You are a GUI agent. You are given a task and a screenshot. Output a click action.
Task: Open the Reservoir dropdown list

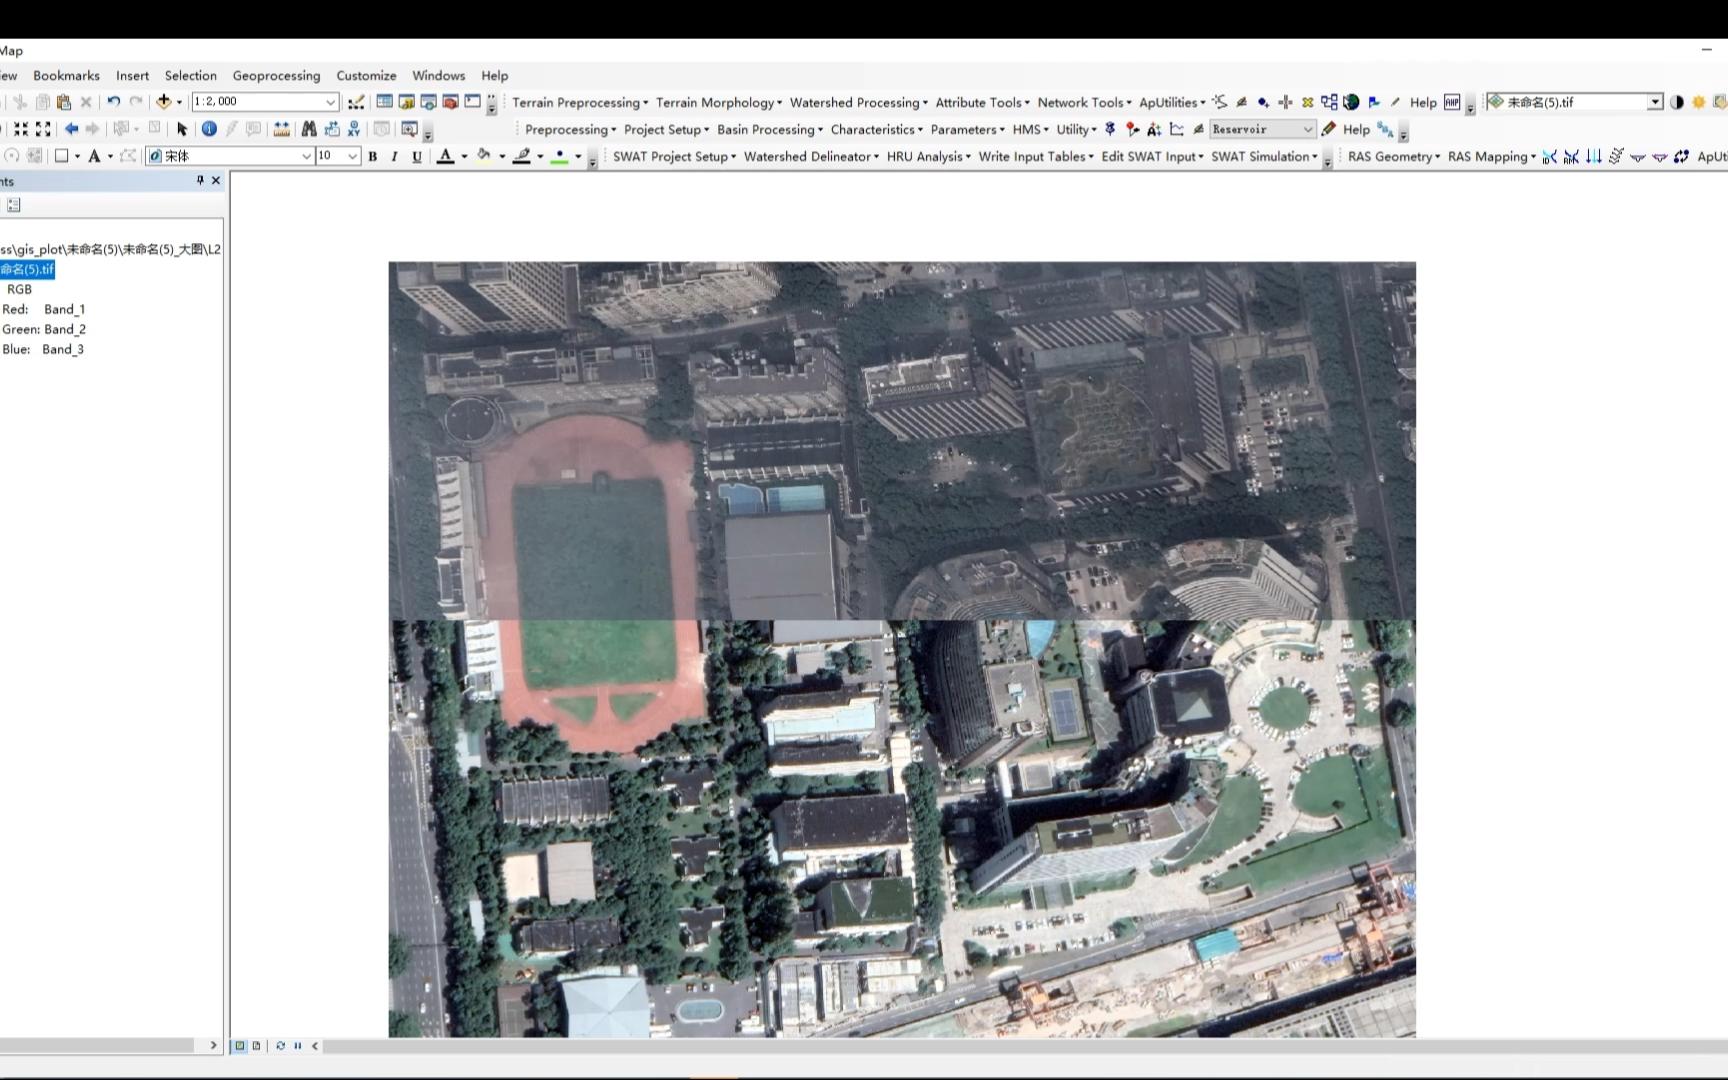pyautogui.click(x=1308, y=129)
